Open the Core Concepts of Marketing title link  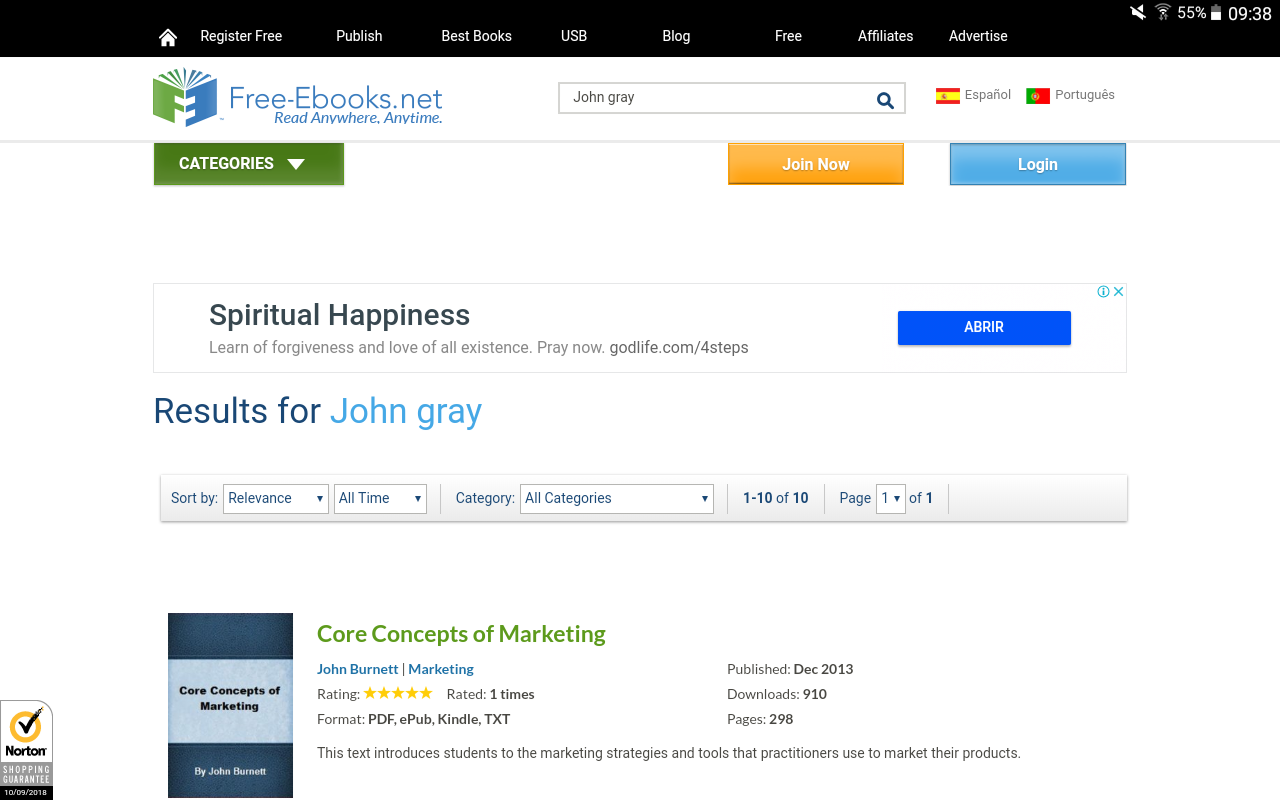tap(461, 634)
